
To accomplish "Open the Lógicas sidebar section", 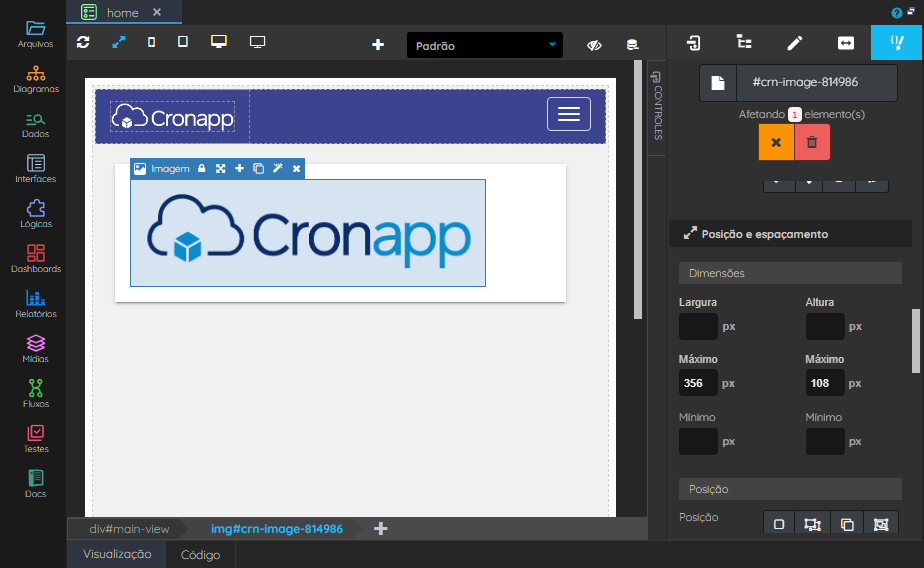I will 35,214.
